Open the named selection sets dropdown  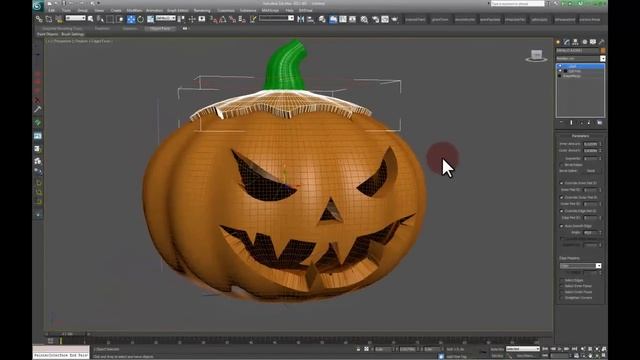276,18
